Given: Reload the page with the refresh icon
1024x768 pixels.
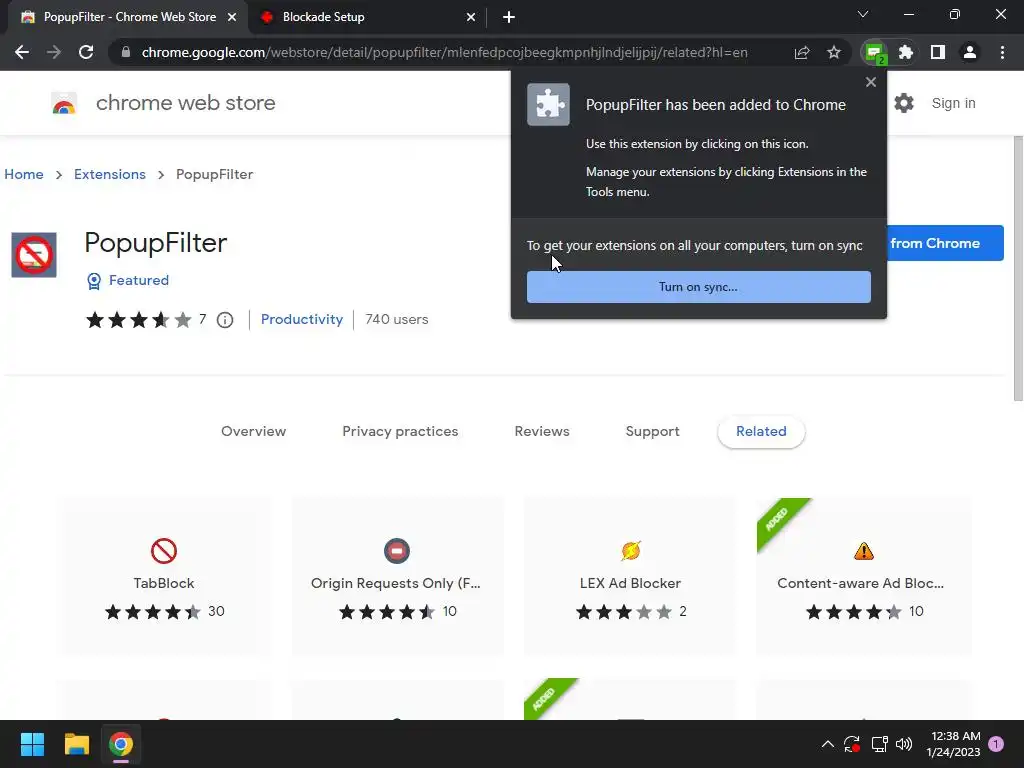Looking at the screenshot, I should (x=86, y=52).
